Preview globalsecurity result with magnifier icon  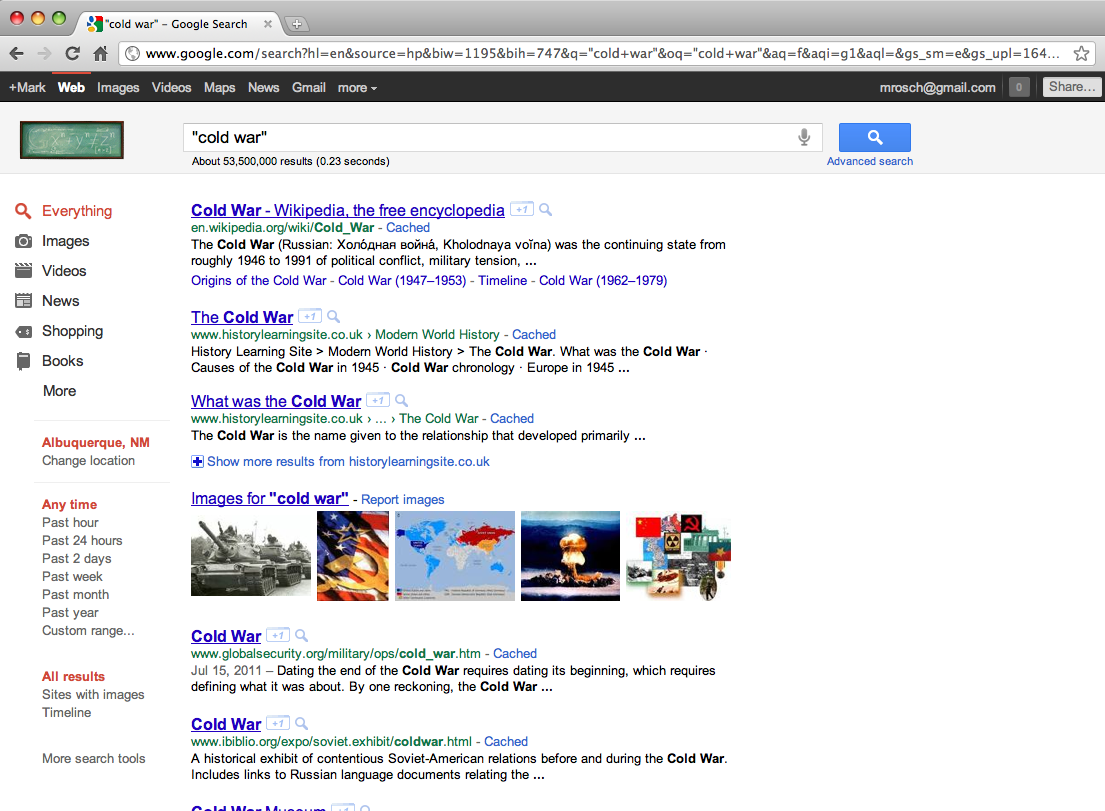coord(302,635)
